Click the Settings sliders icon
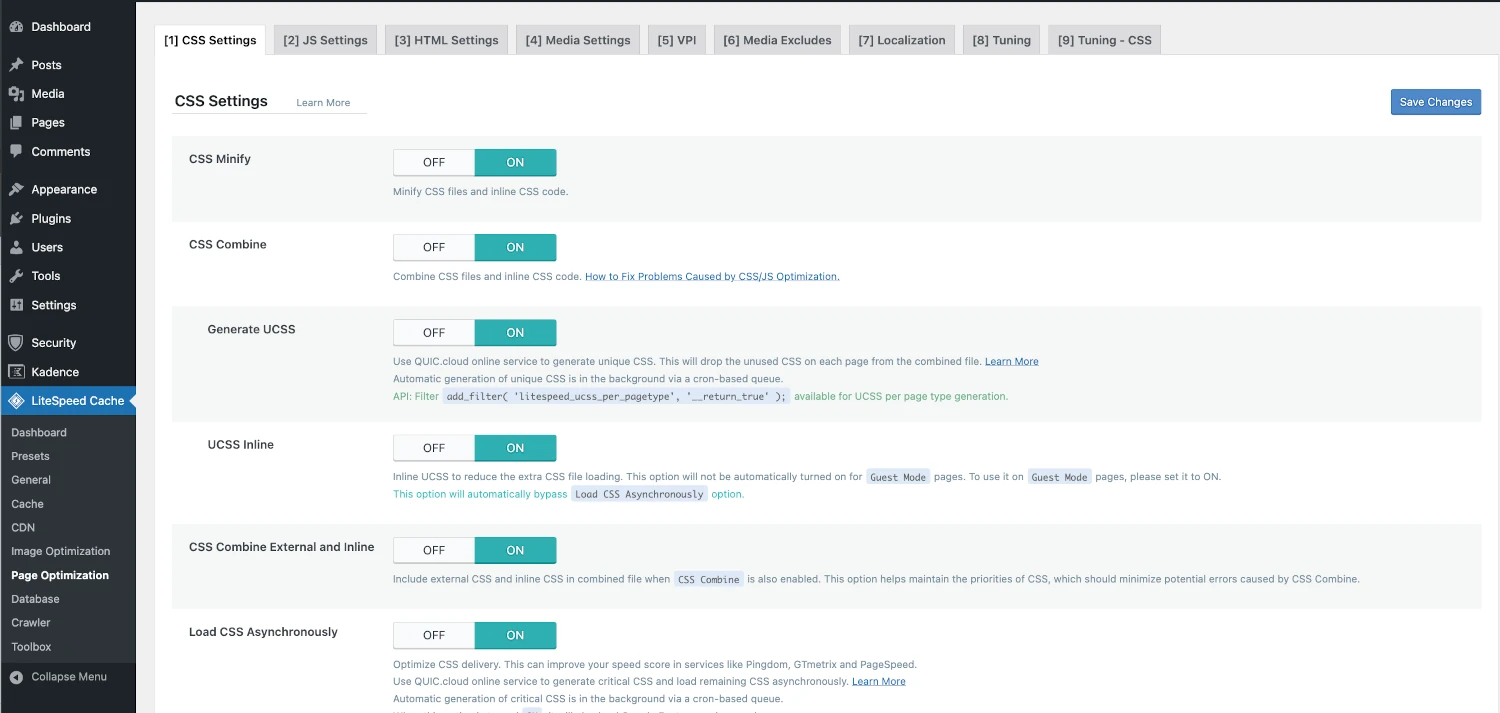Viewport: 1500px width, 713px height. pos(16,305)
